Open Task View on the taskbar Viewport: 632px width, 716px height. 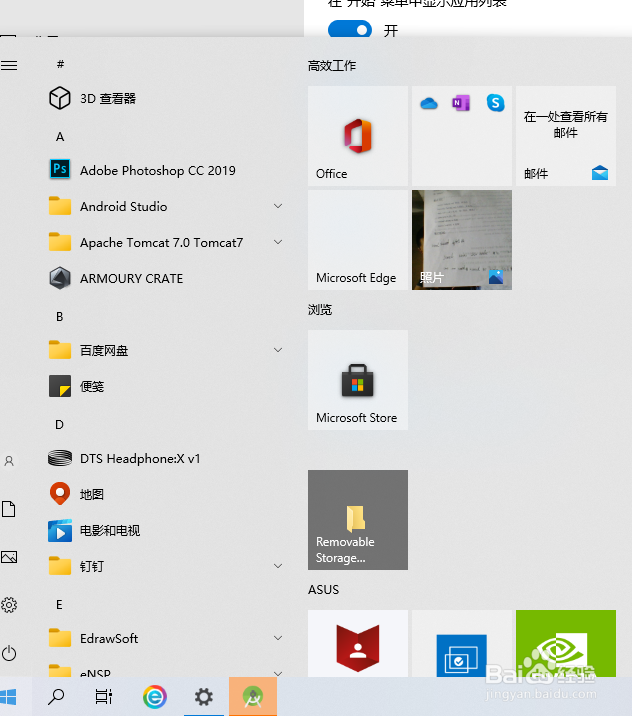click(x=104, y=697)
